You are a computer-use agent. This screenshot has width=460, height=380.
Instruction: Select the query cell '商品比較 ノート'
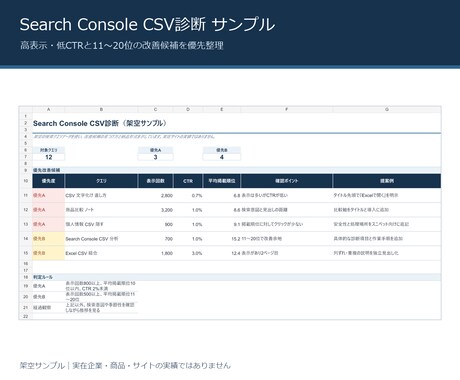click(101, 210)
